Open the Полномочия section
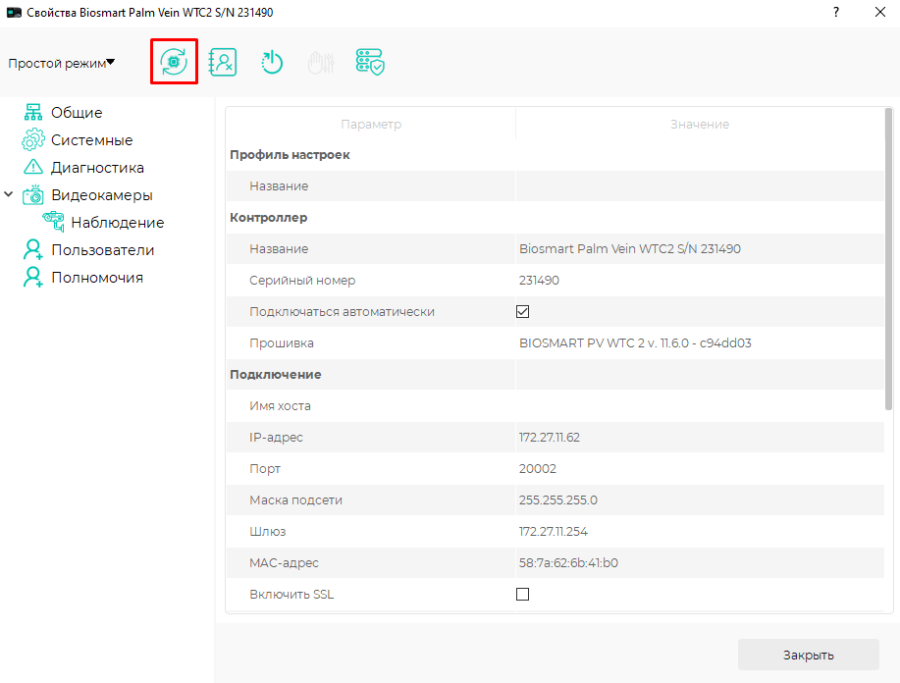The height and width of the screenshot is (683, 900). pos(98,278)
